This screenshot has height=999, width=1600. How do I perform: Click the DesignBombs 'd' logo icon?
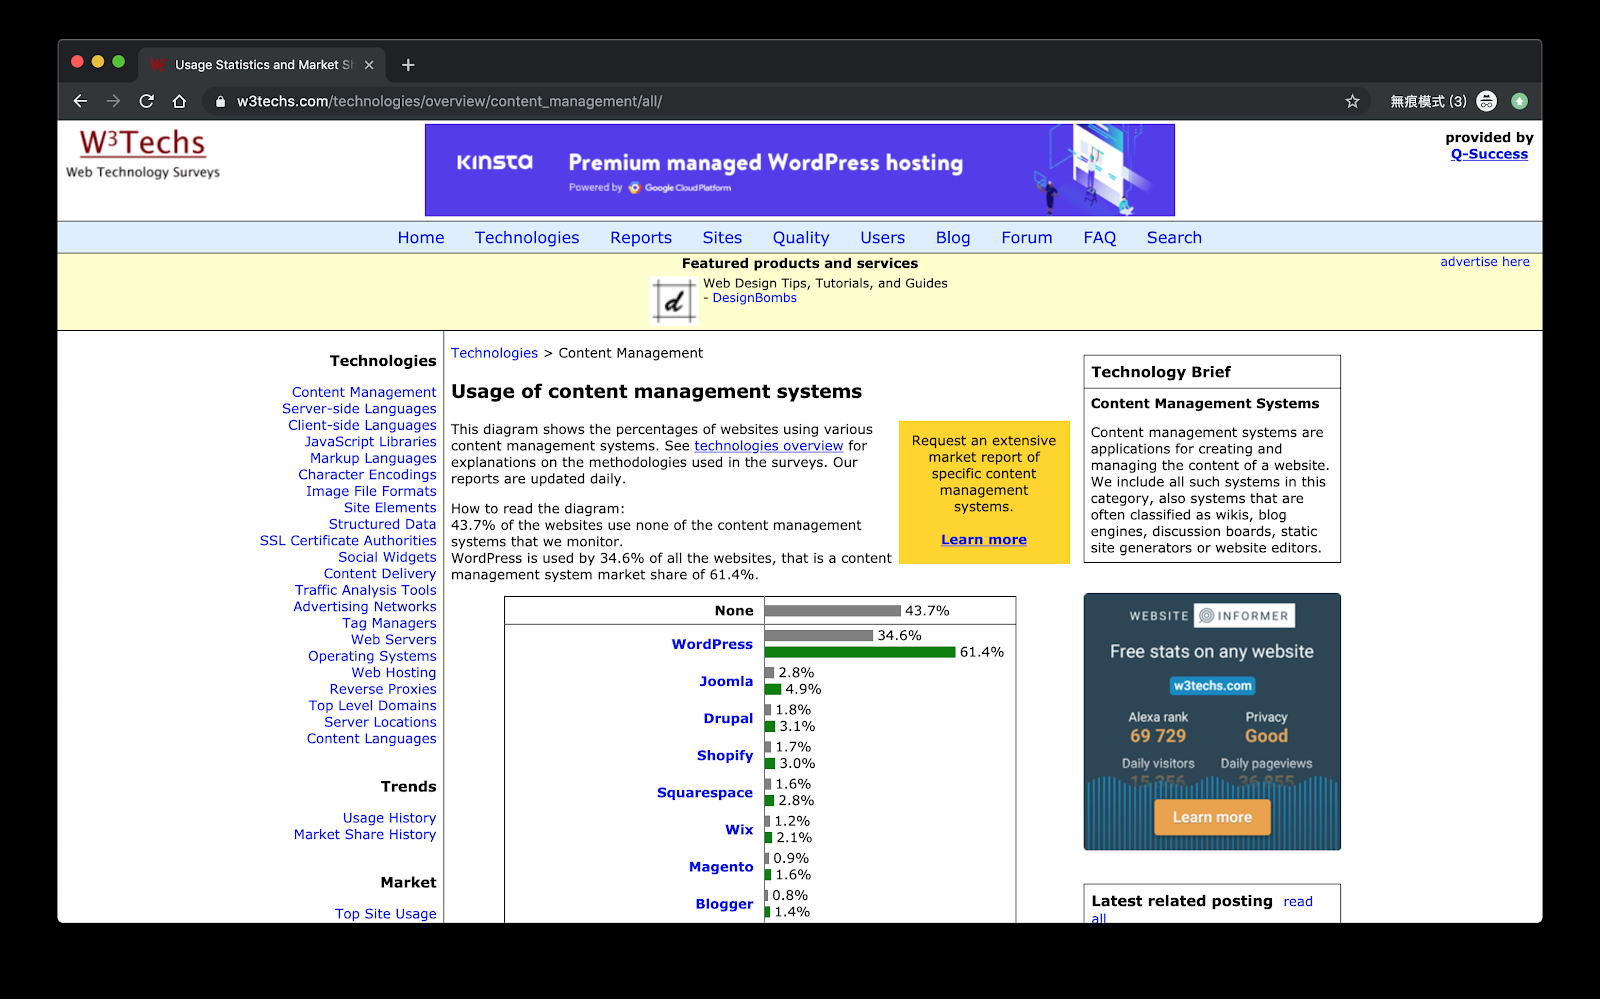(674, 300)
